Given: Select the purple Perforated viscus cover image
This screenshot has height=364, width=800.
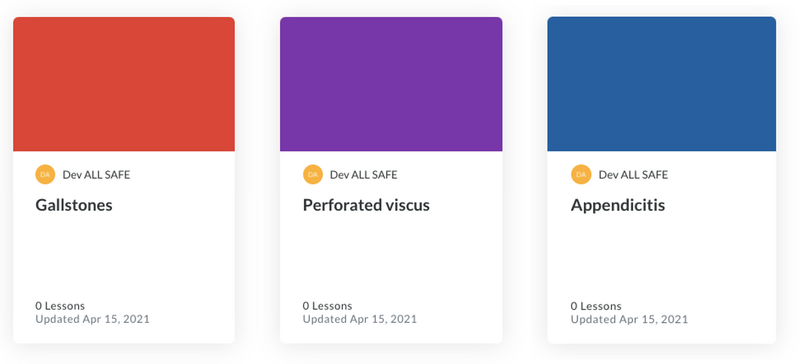Looking at the screenshot, I should pos(391,84).
